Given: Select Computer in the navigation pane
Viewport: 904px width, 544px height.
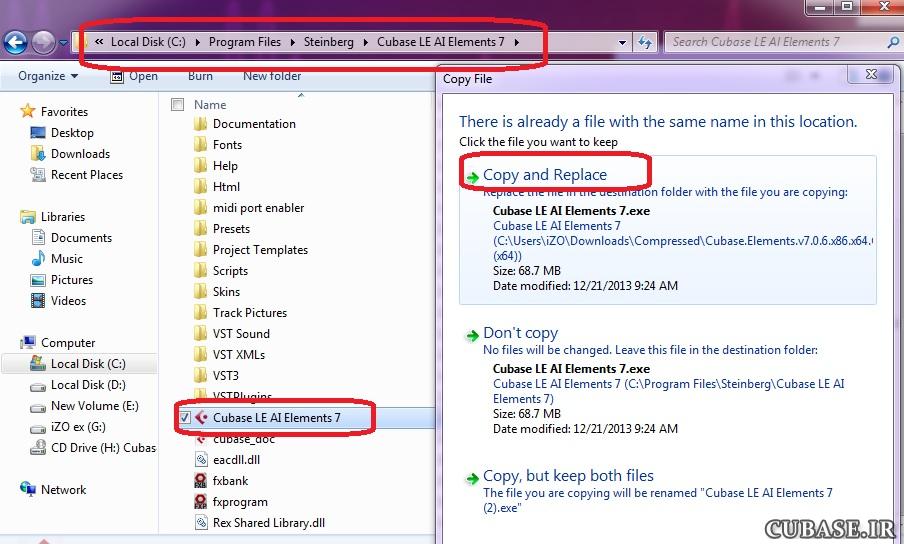Looking at the screenshot, I should point(67,343).
